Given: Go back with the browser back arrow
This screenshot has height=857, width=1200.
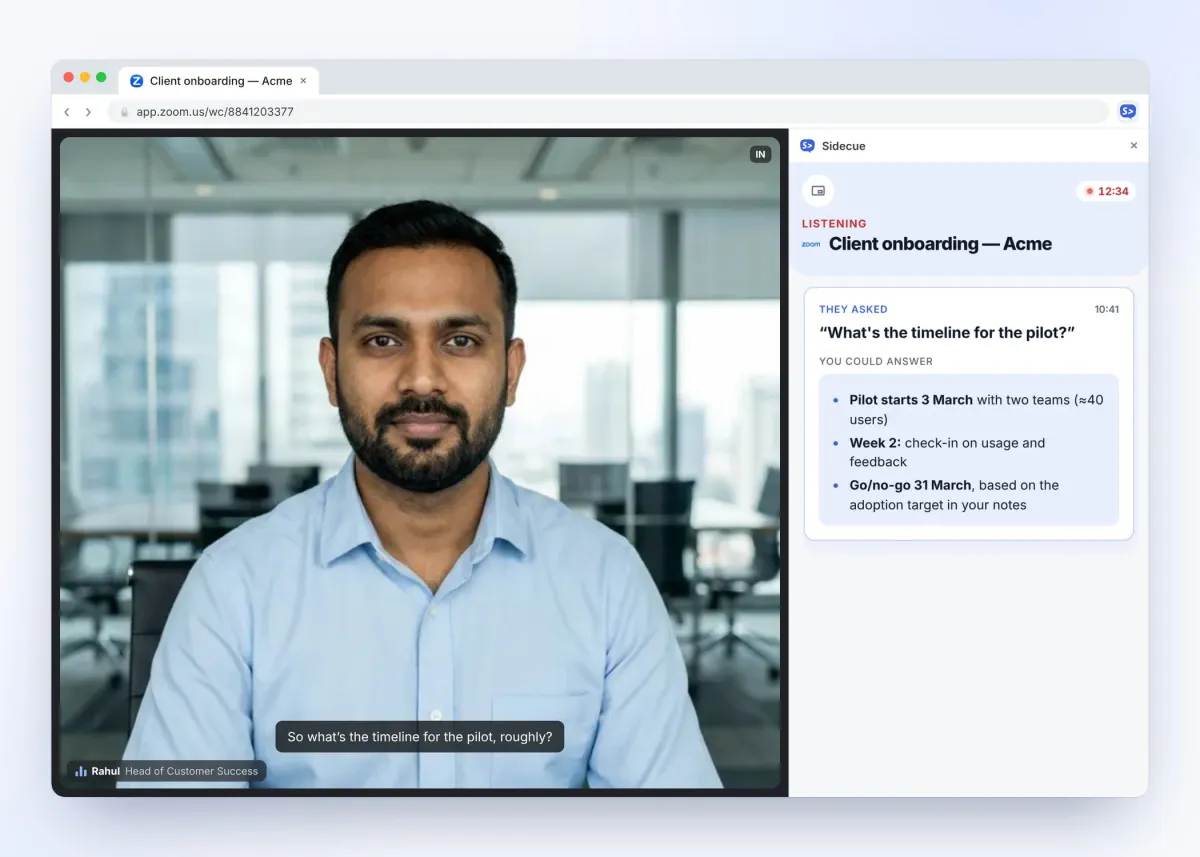Looking at the screenshot, I should click(x=67, y=112).
